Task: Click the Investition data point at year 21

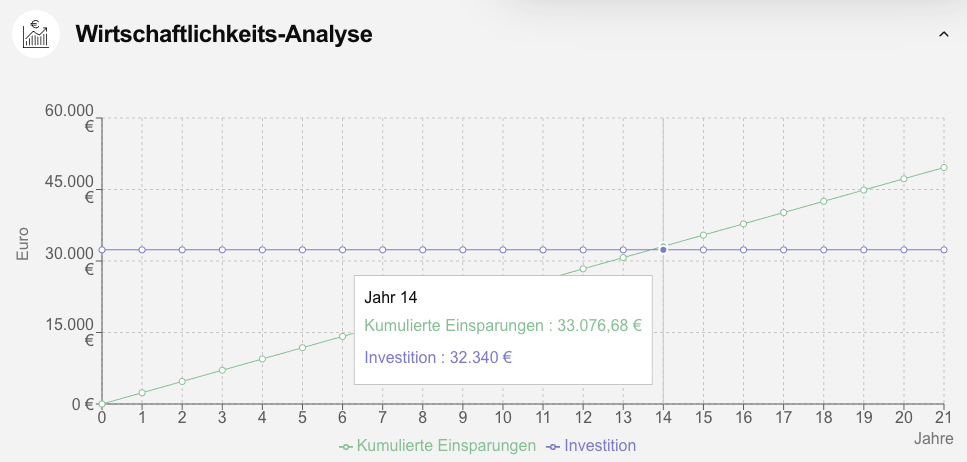Action: click(944, 249)
